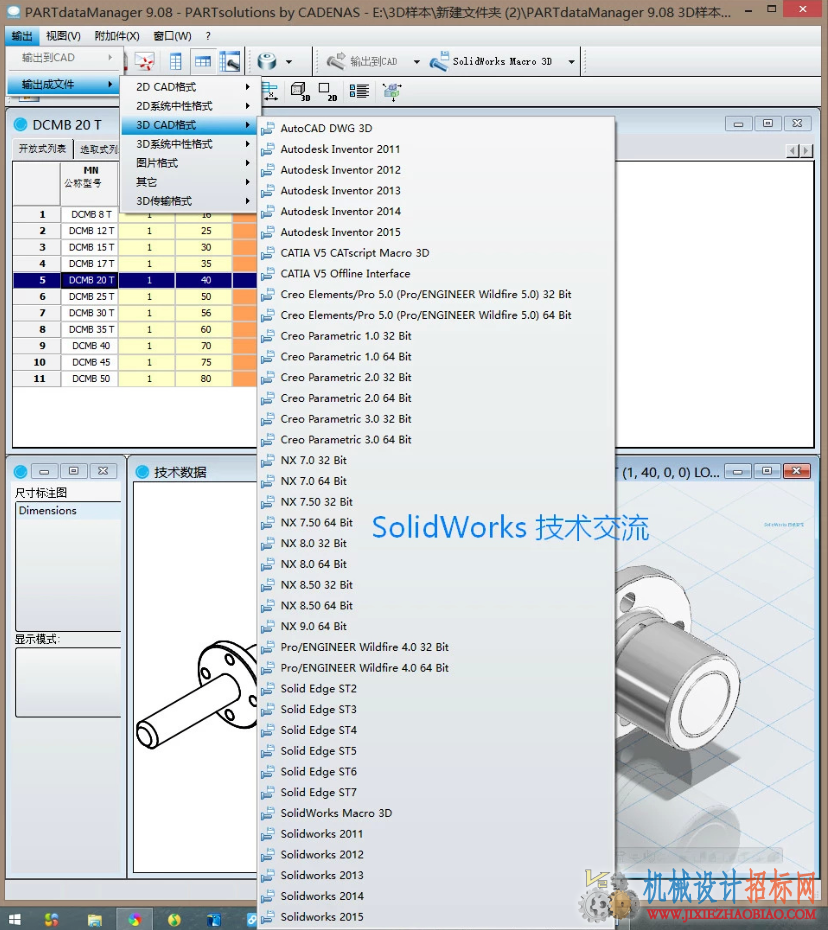Open dropdown arrow beside SolidWorks Macro 3D
828x930 pixels.
[571, 62]
